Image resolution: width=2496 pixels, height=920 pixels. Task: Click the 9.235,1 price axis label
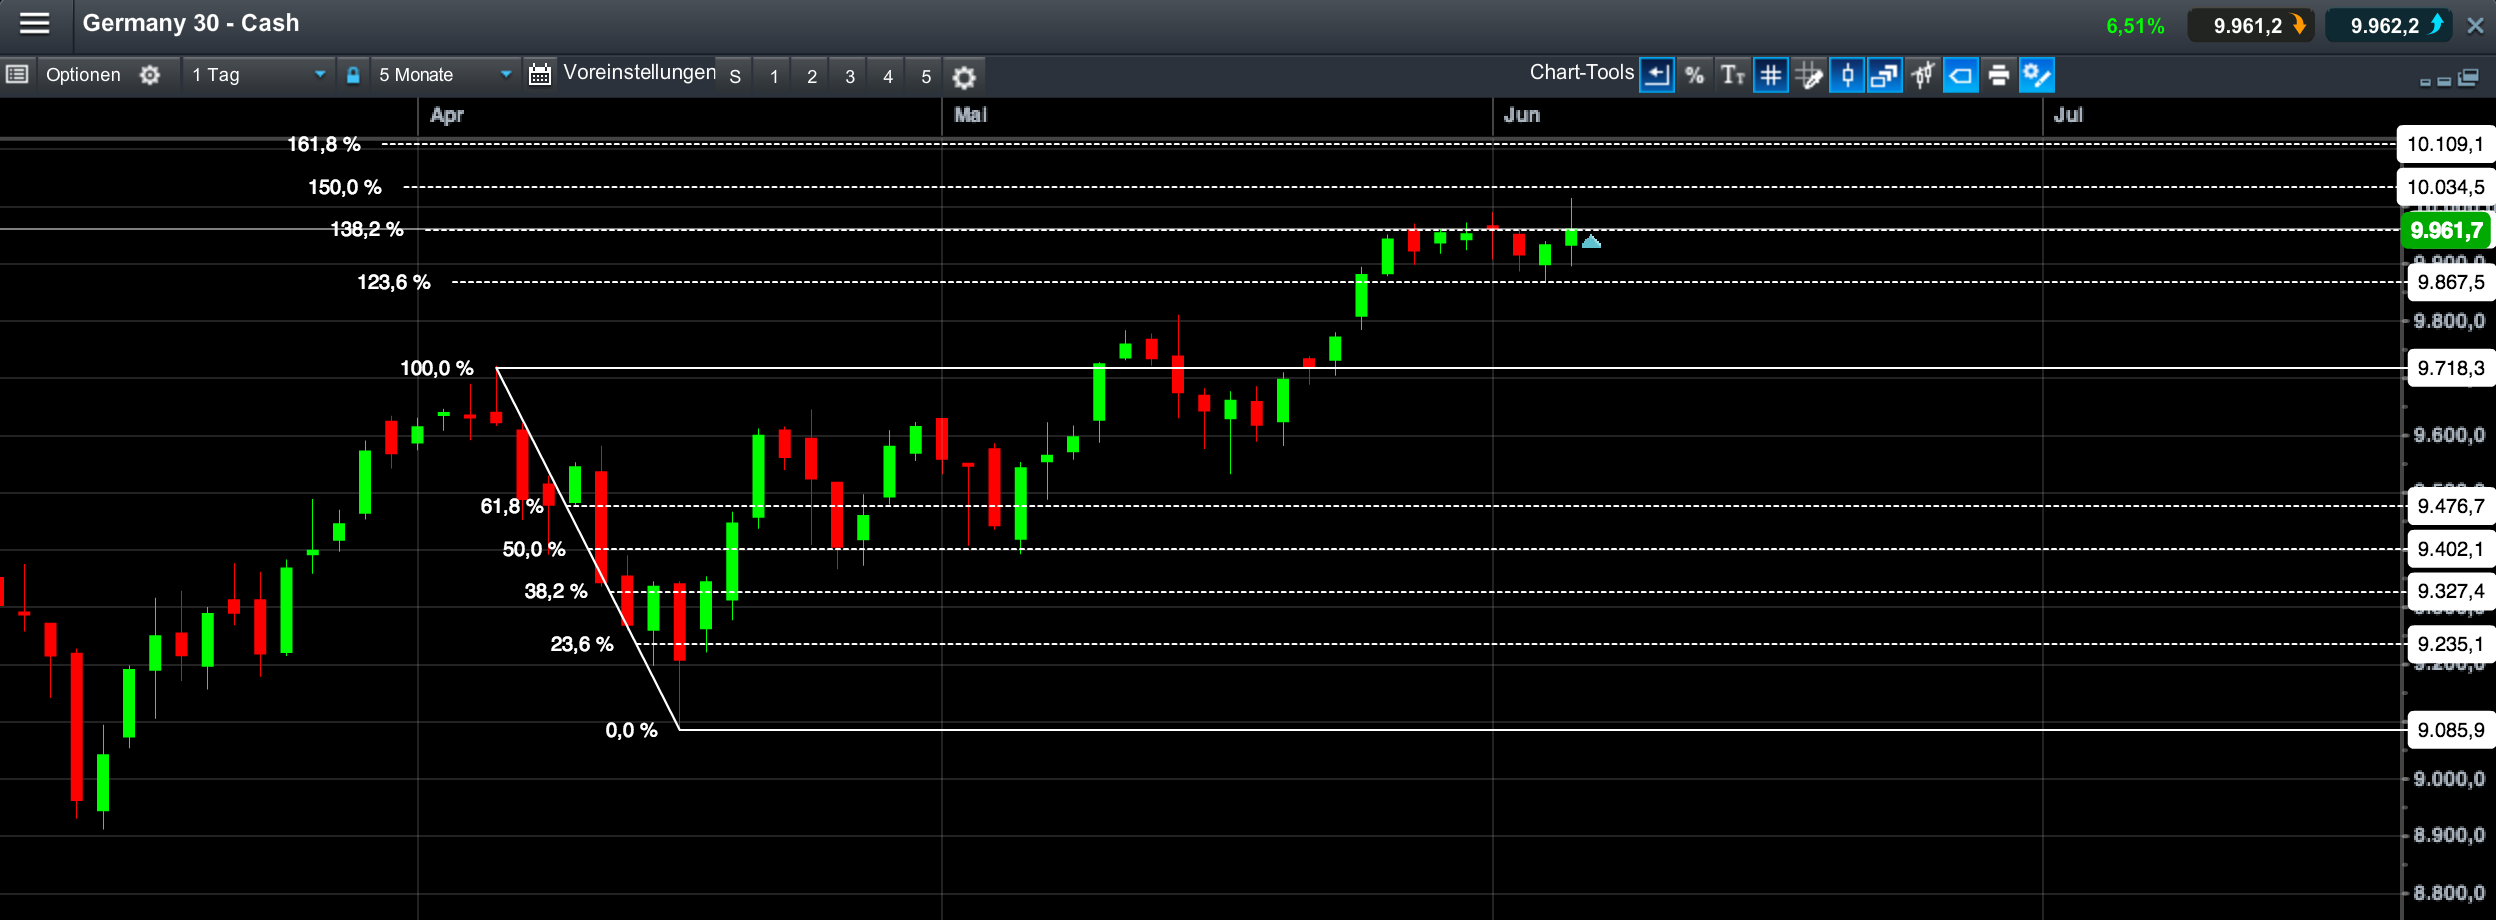pos(2451,644)
